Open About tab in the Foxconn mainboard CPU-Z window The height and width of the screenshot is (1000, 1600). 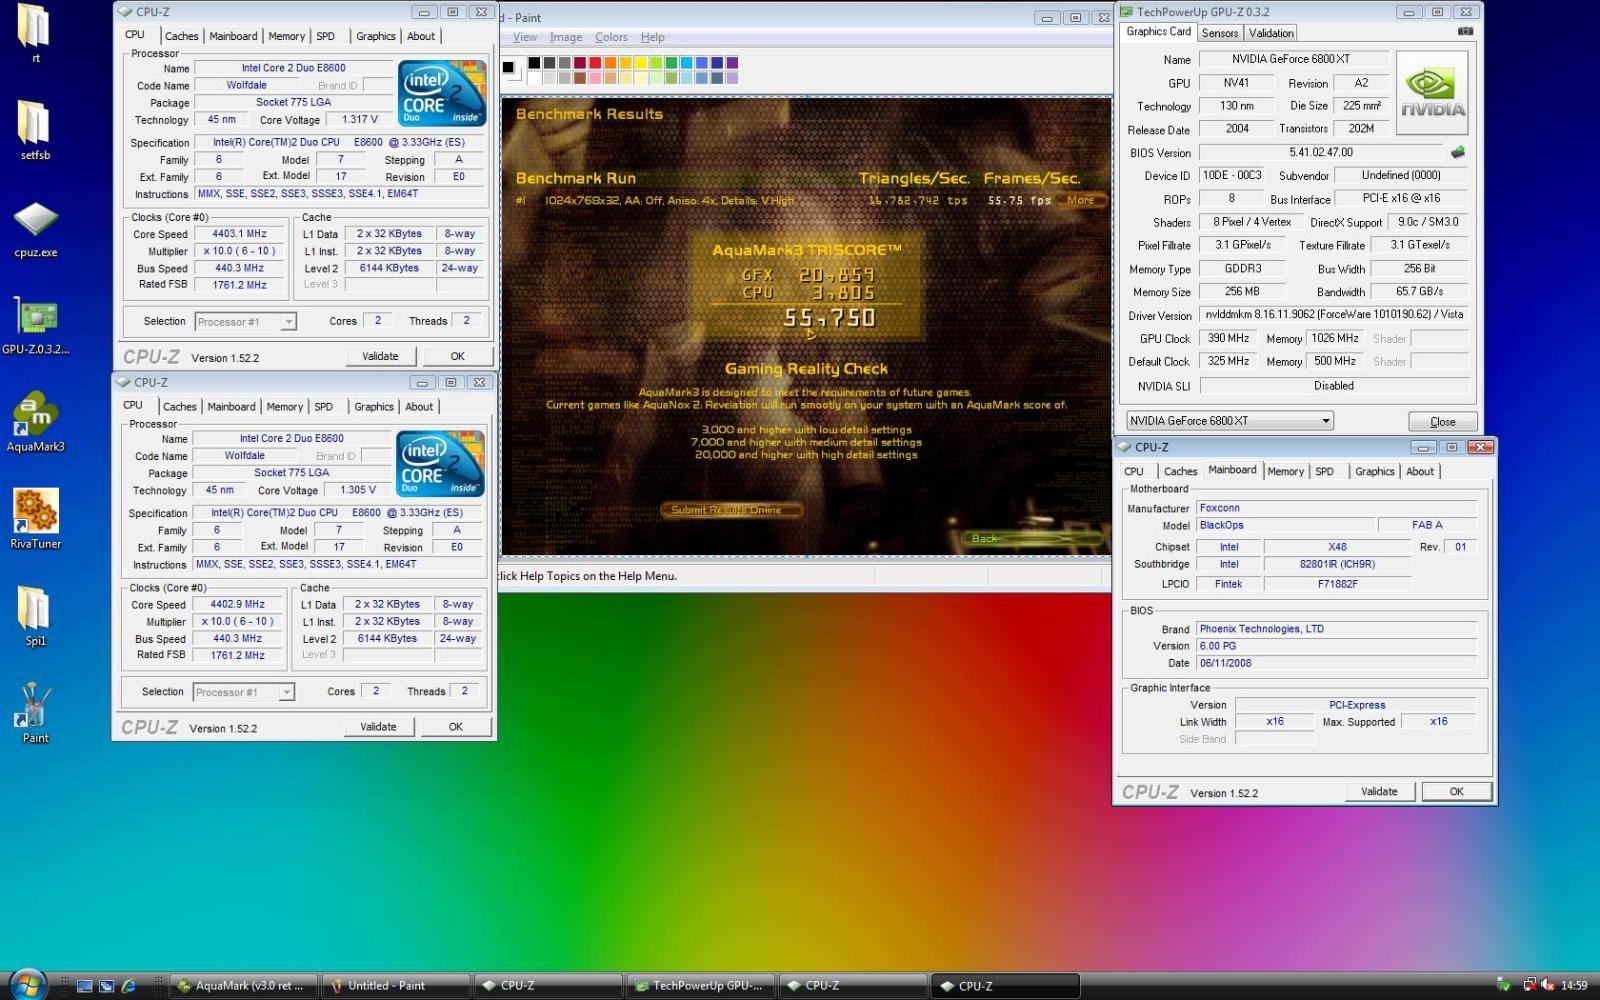pos(1420,471)
